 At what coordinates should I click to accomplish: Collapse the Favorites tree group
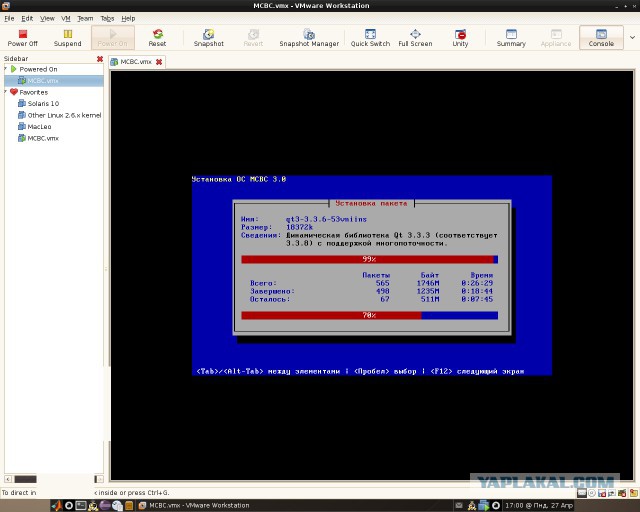[5, 91]
